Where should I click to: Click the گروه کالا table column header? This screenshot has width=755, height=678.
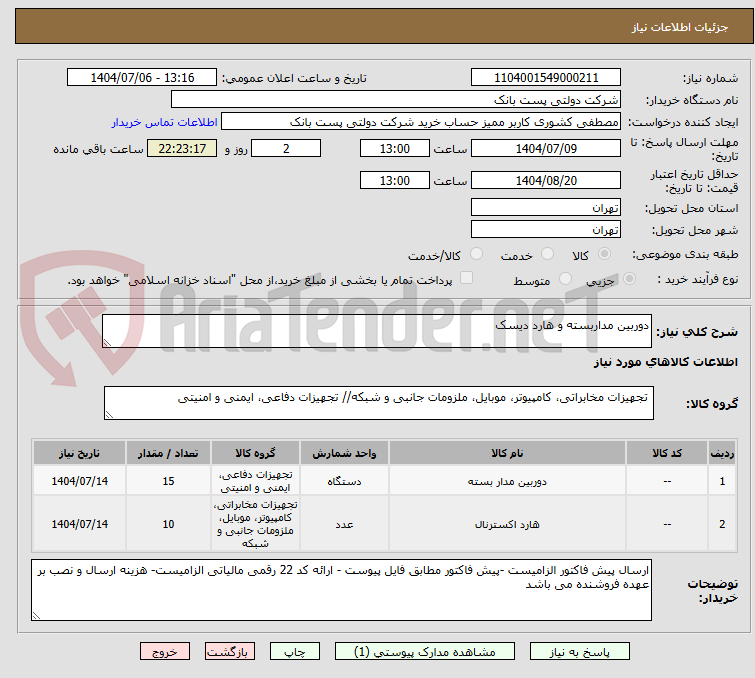click(x=255, y=453)
